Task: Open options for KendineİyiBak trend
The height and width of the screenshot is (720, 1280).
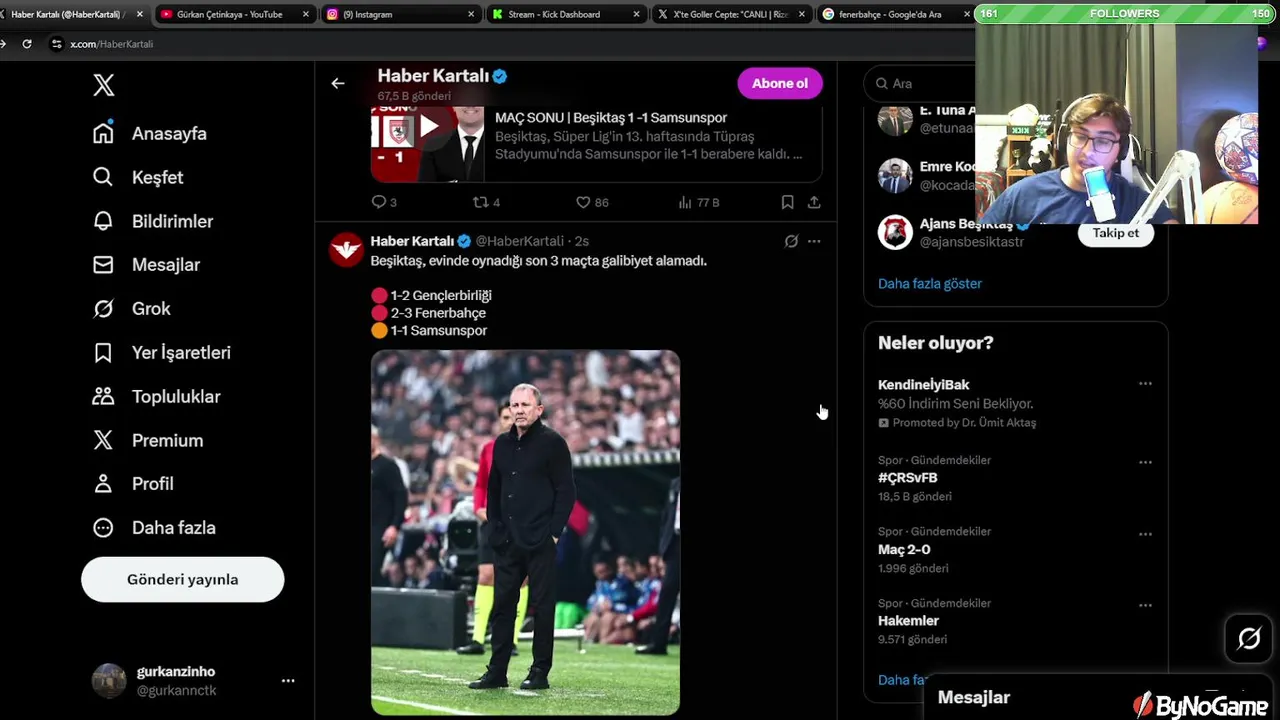Action: (x=1145, y=384)
